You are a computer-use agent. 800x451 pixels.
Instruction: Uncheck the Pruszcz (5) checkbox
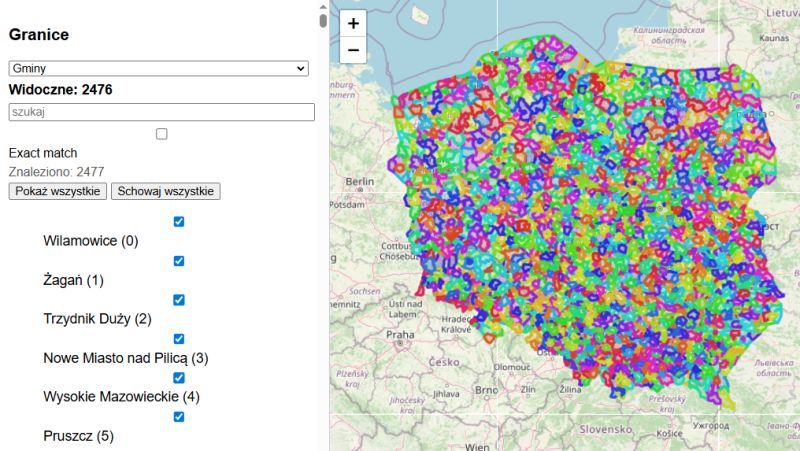[179, 417]
